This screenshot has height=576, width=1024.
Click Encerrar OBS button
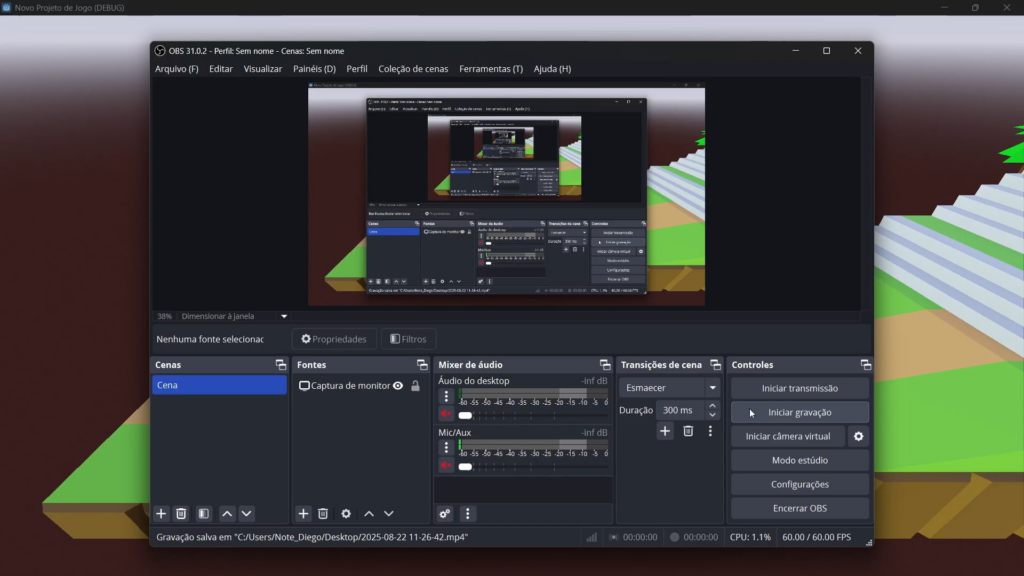click(800, 508)
